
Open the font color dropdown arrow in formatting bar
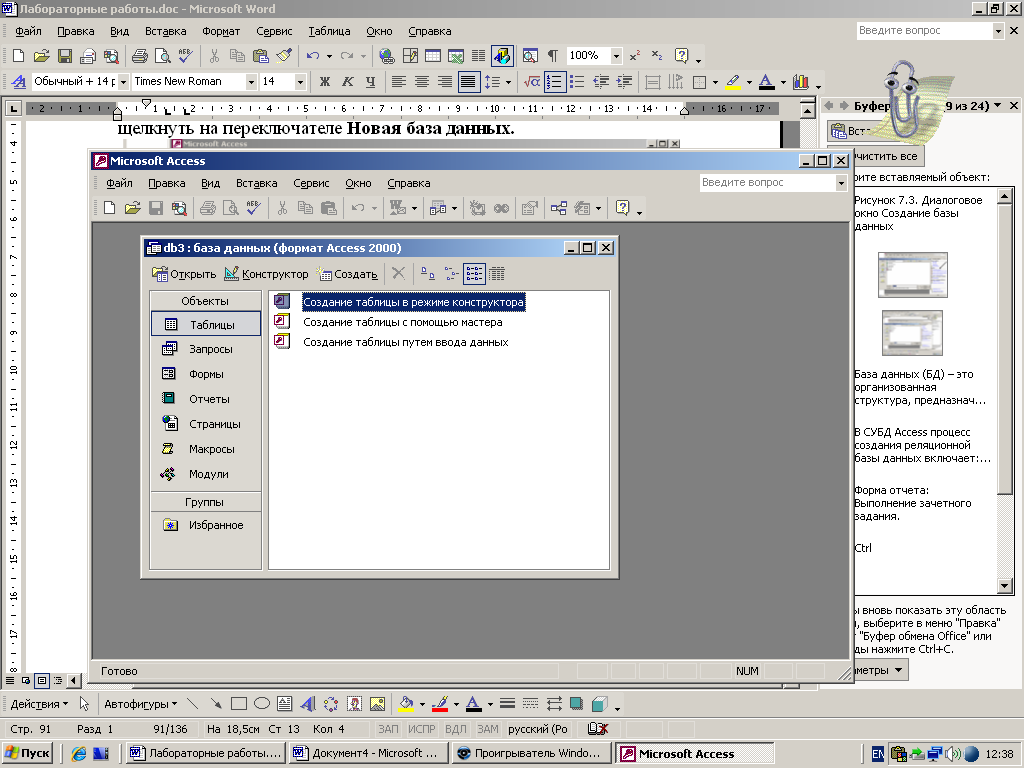783,82
